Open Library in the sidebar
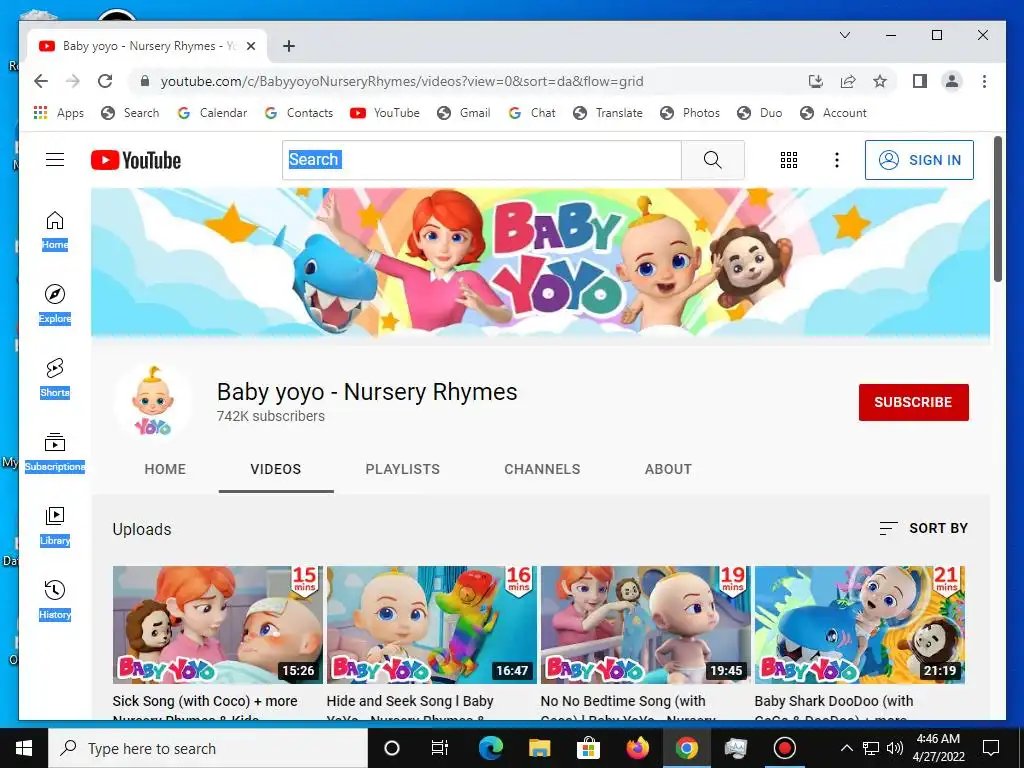 coord(55,526)
